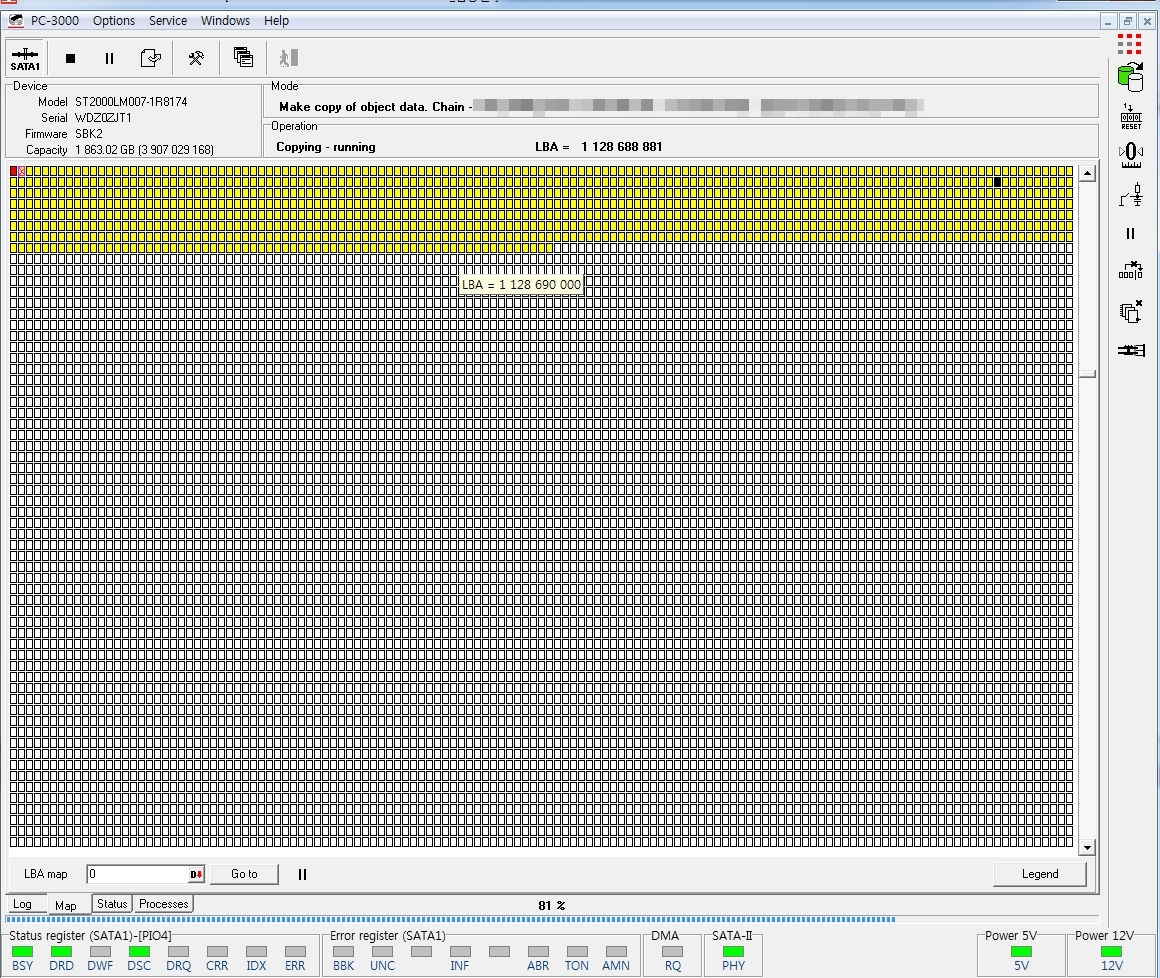
Task: Click the 5V power indicator
Action: (x=1021, y=952)
